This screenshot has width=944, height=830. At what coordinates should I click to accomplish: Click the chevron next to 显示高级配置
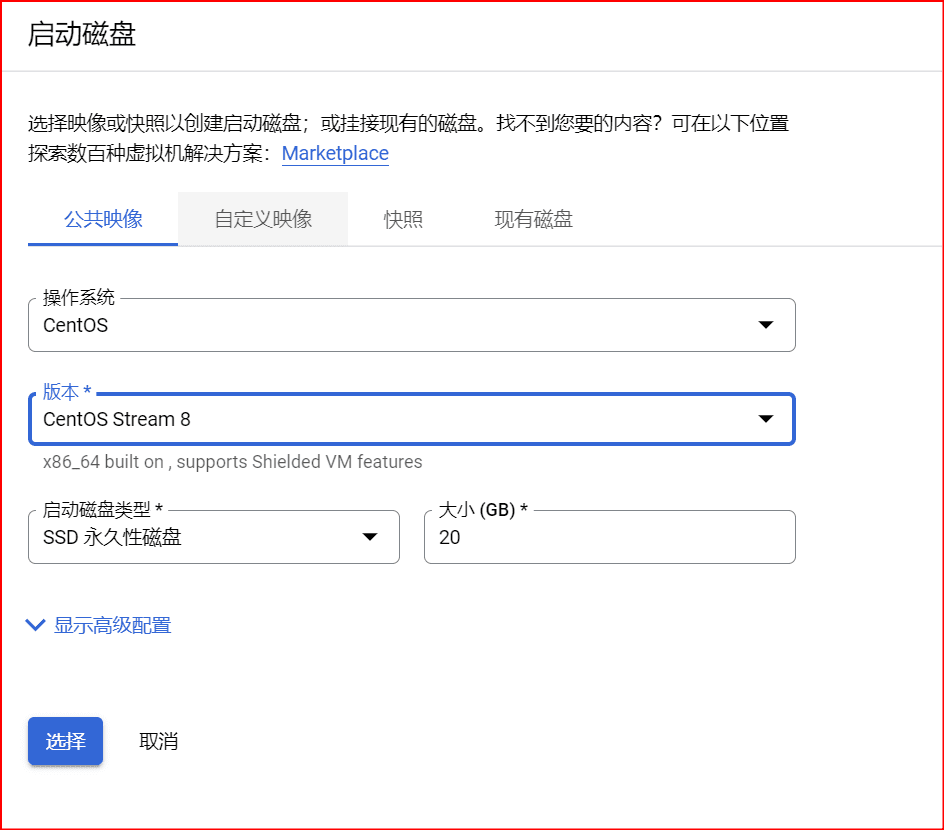35,625
